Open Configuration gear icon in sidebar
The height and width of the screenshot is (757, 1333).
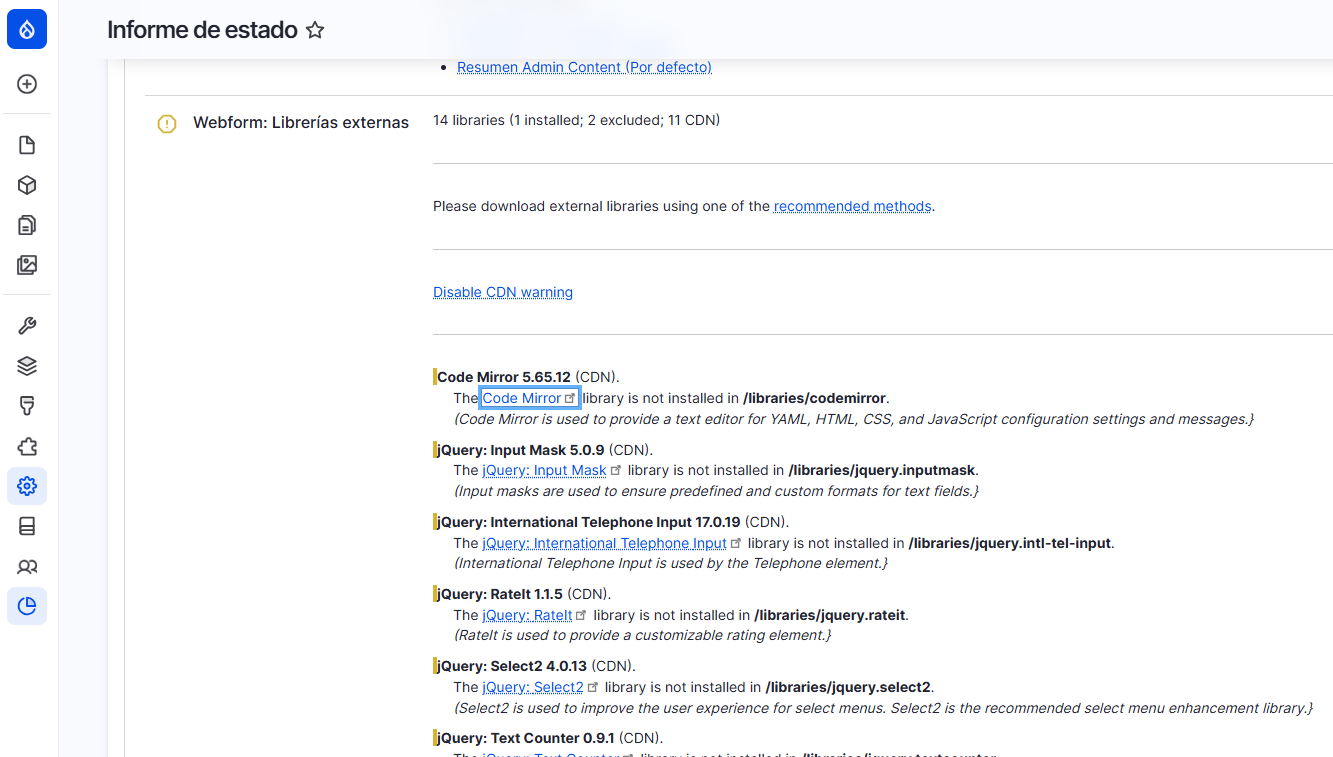27,486
